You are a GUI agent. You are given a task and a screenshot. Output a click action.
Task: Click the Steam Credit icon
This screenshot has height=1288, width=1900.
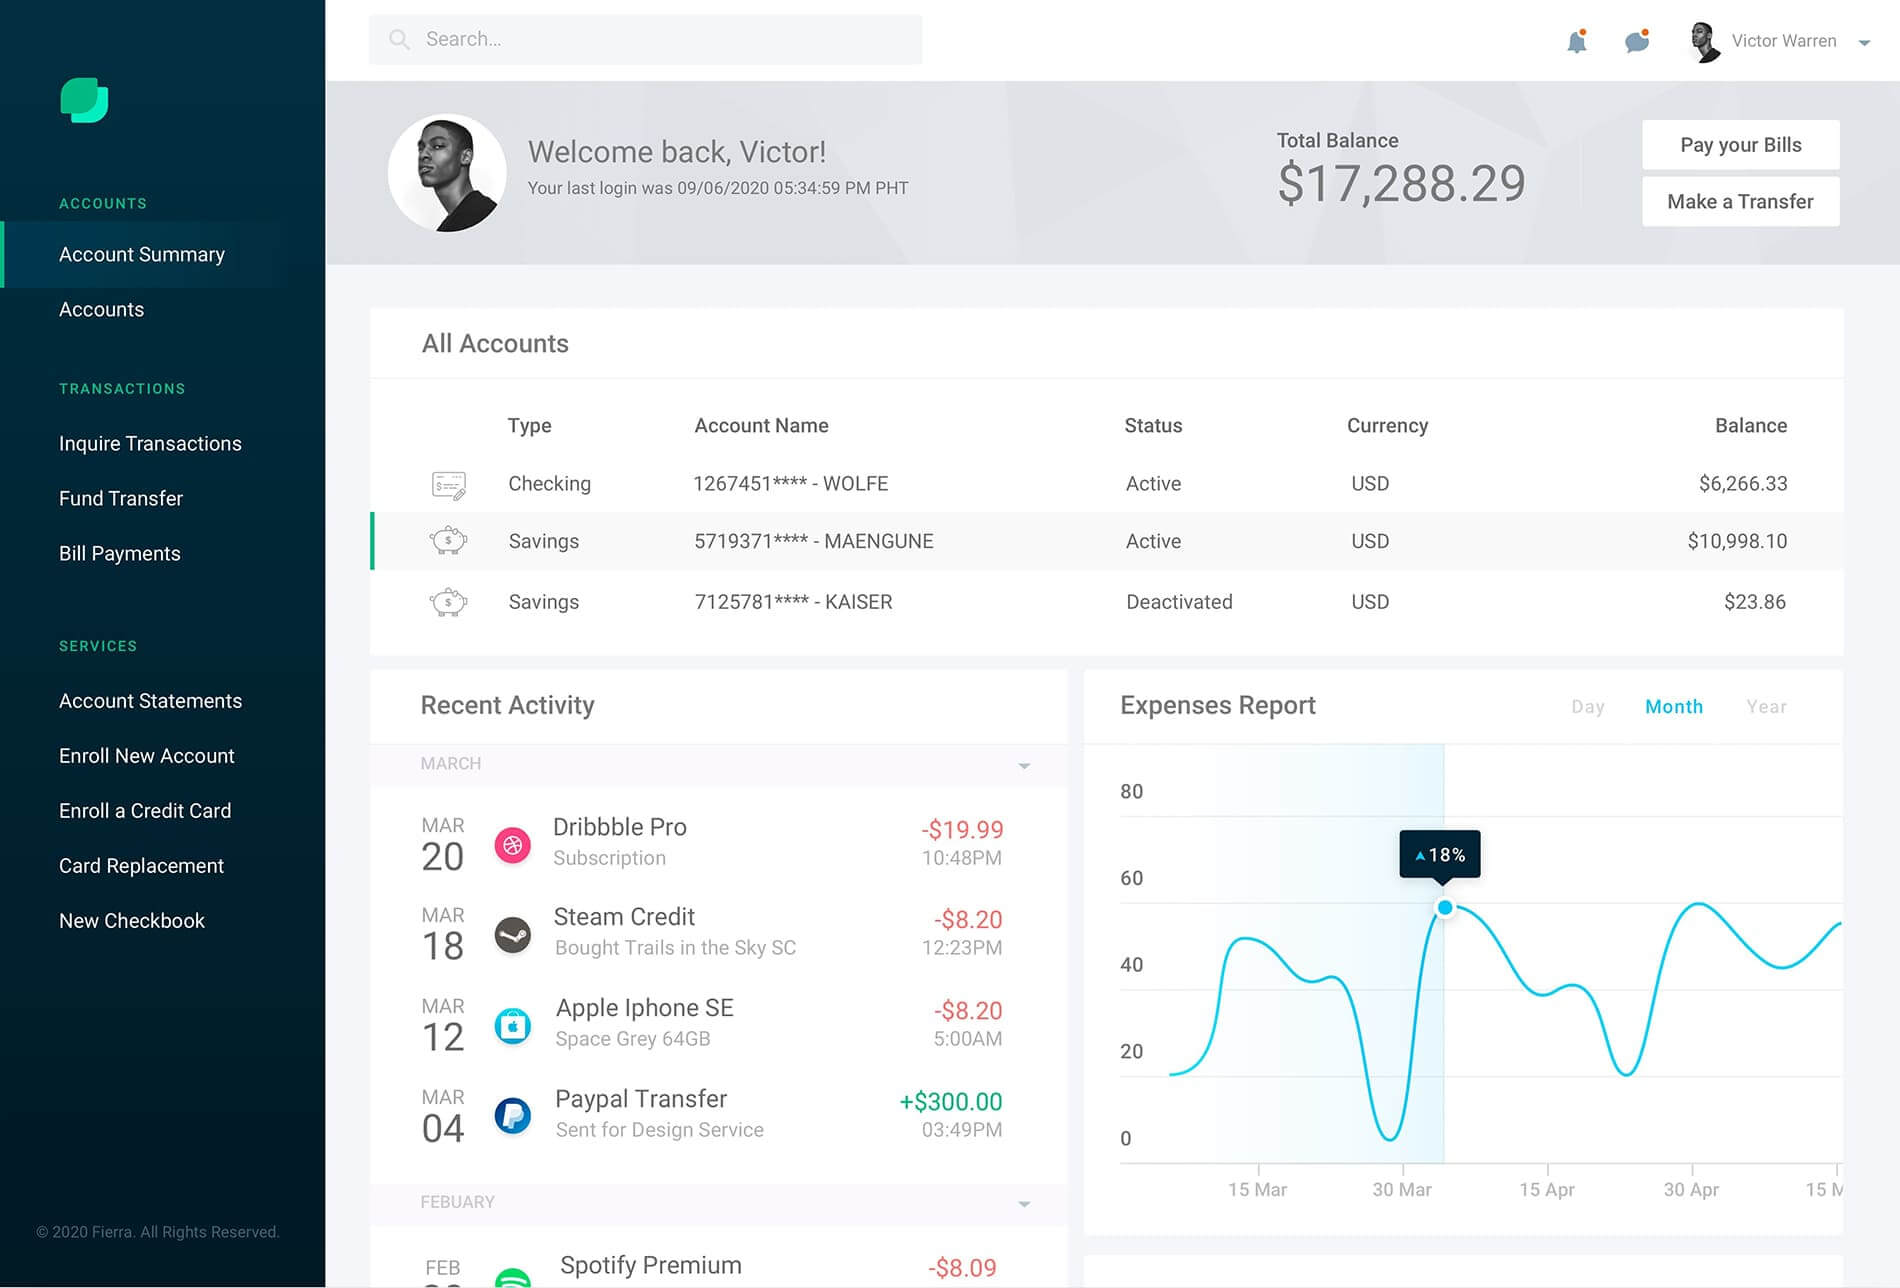coord(513,935)
